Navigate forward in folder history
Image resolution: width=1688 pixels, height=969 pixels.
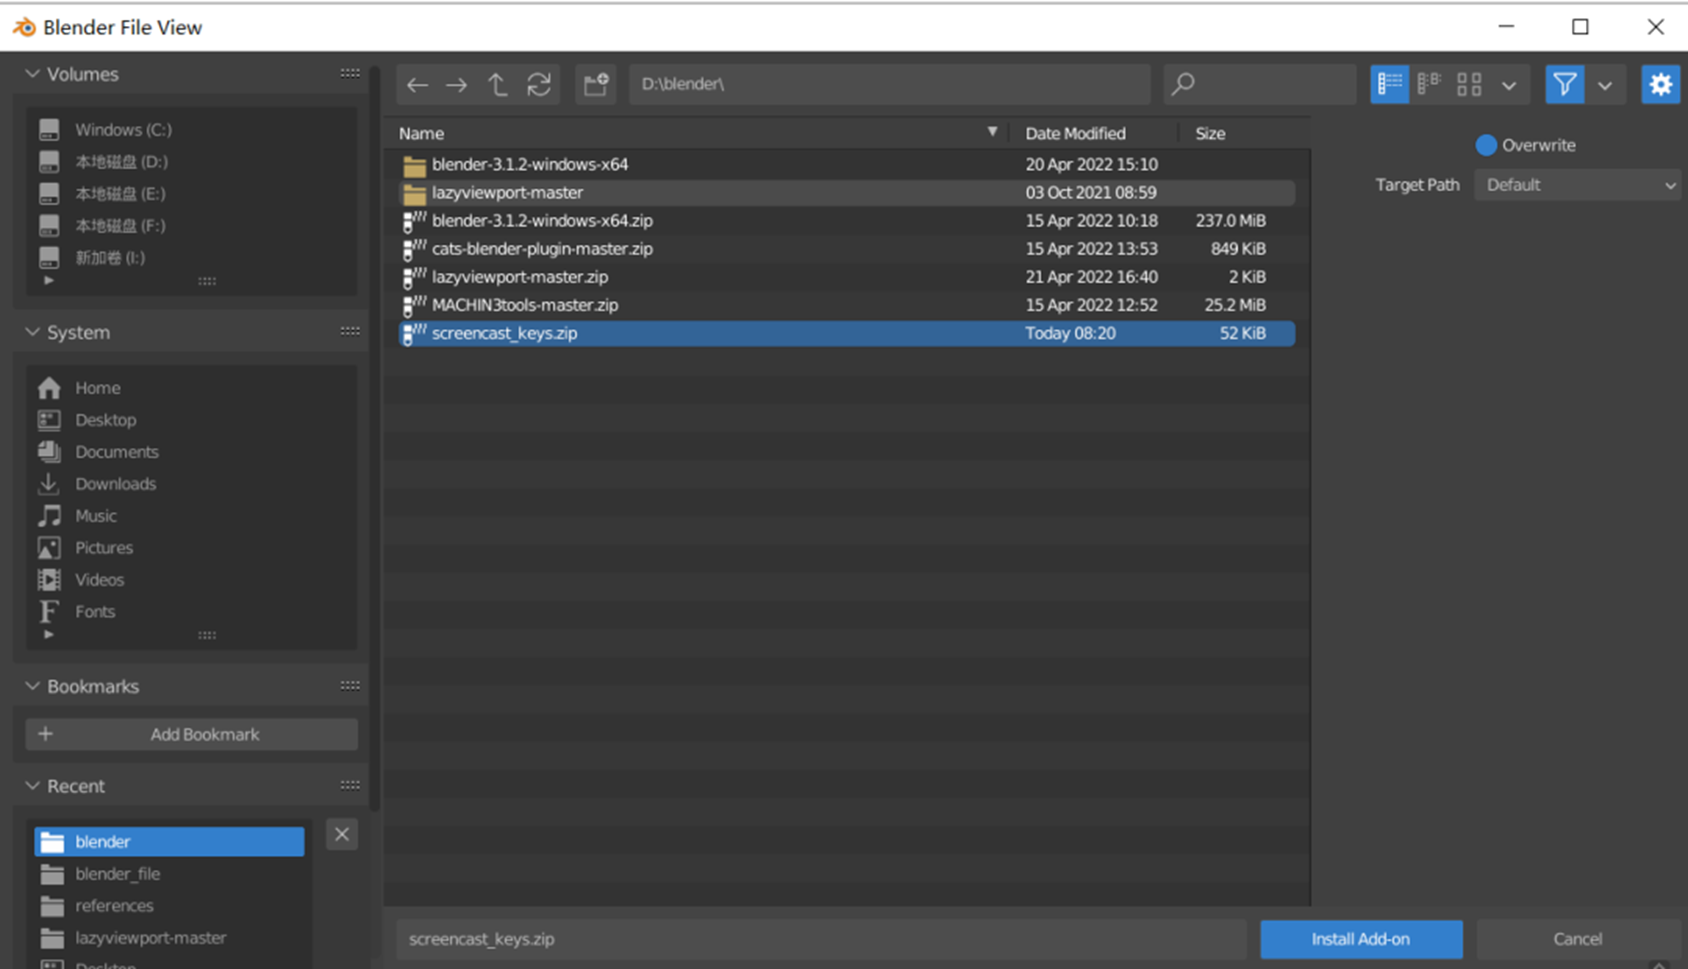(457, 84)
